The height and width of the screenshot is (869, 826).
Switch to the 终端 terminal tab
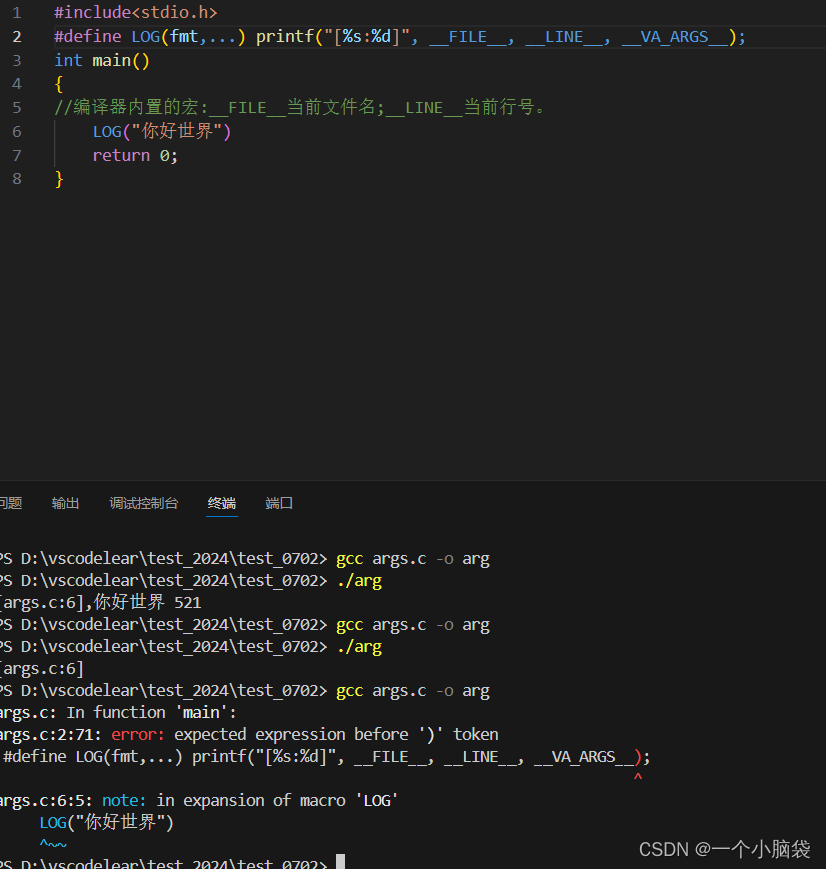coord(222,503)
